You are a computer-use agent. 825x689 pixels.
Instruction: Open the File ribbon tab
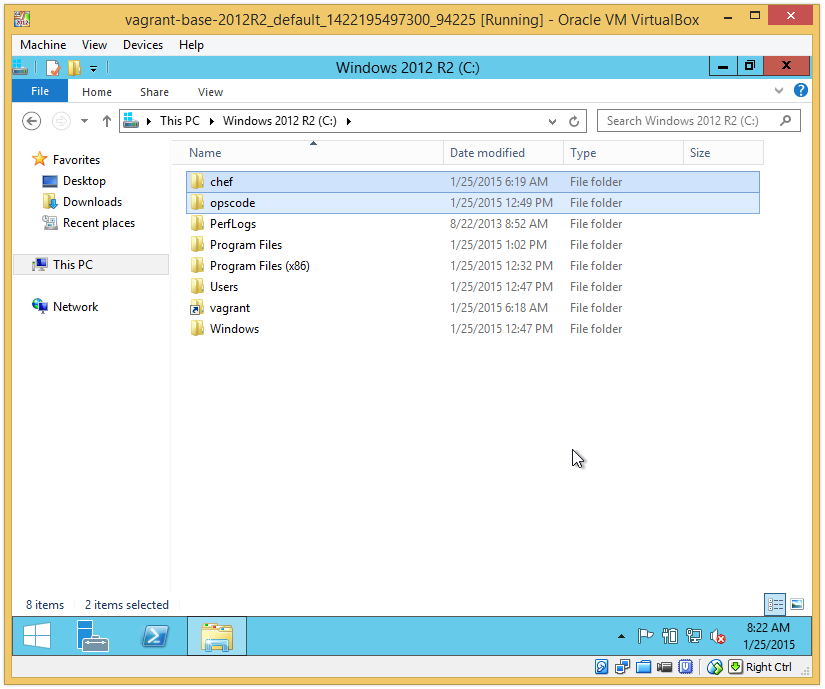40,91
